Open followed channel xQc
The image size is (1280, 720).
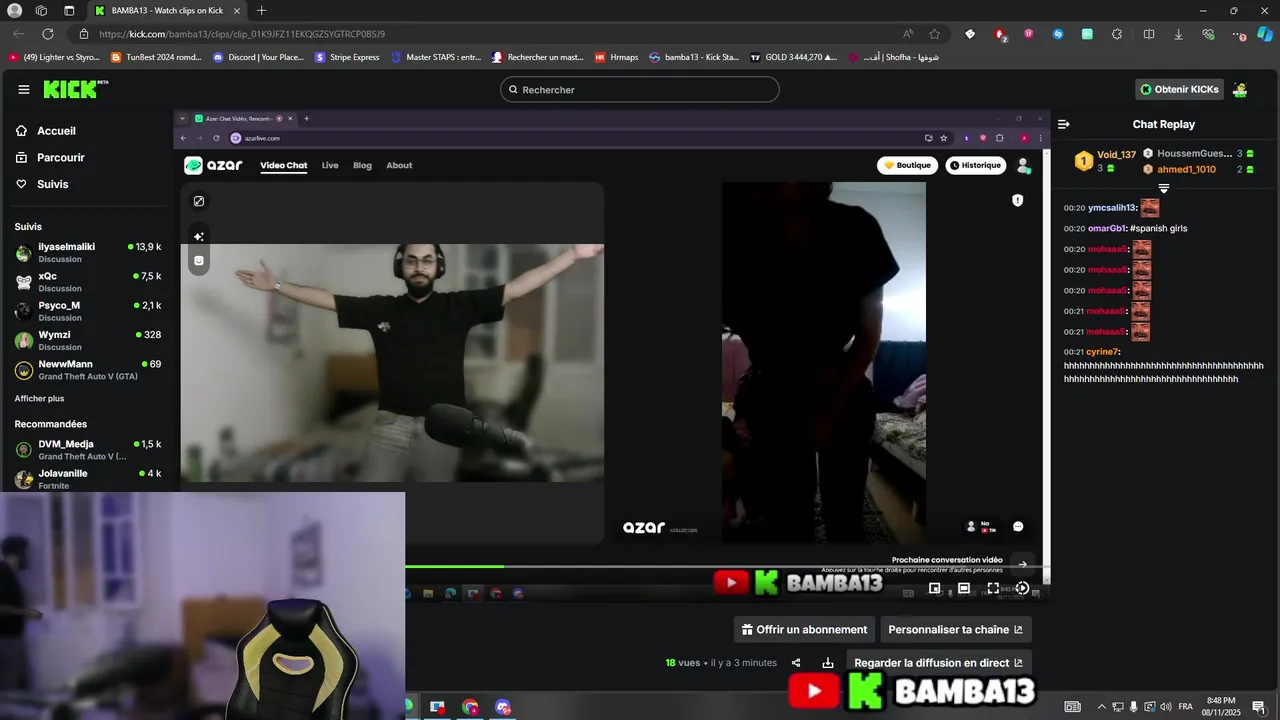[87, 281]
